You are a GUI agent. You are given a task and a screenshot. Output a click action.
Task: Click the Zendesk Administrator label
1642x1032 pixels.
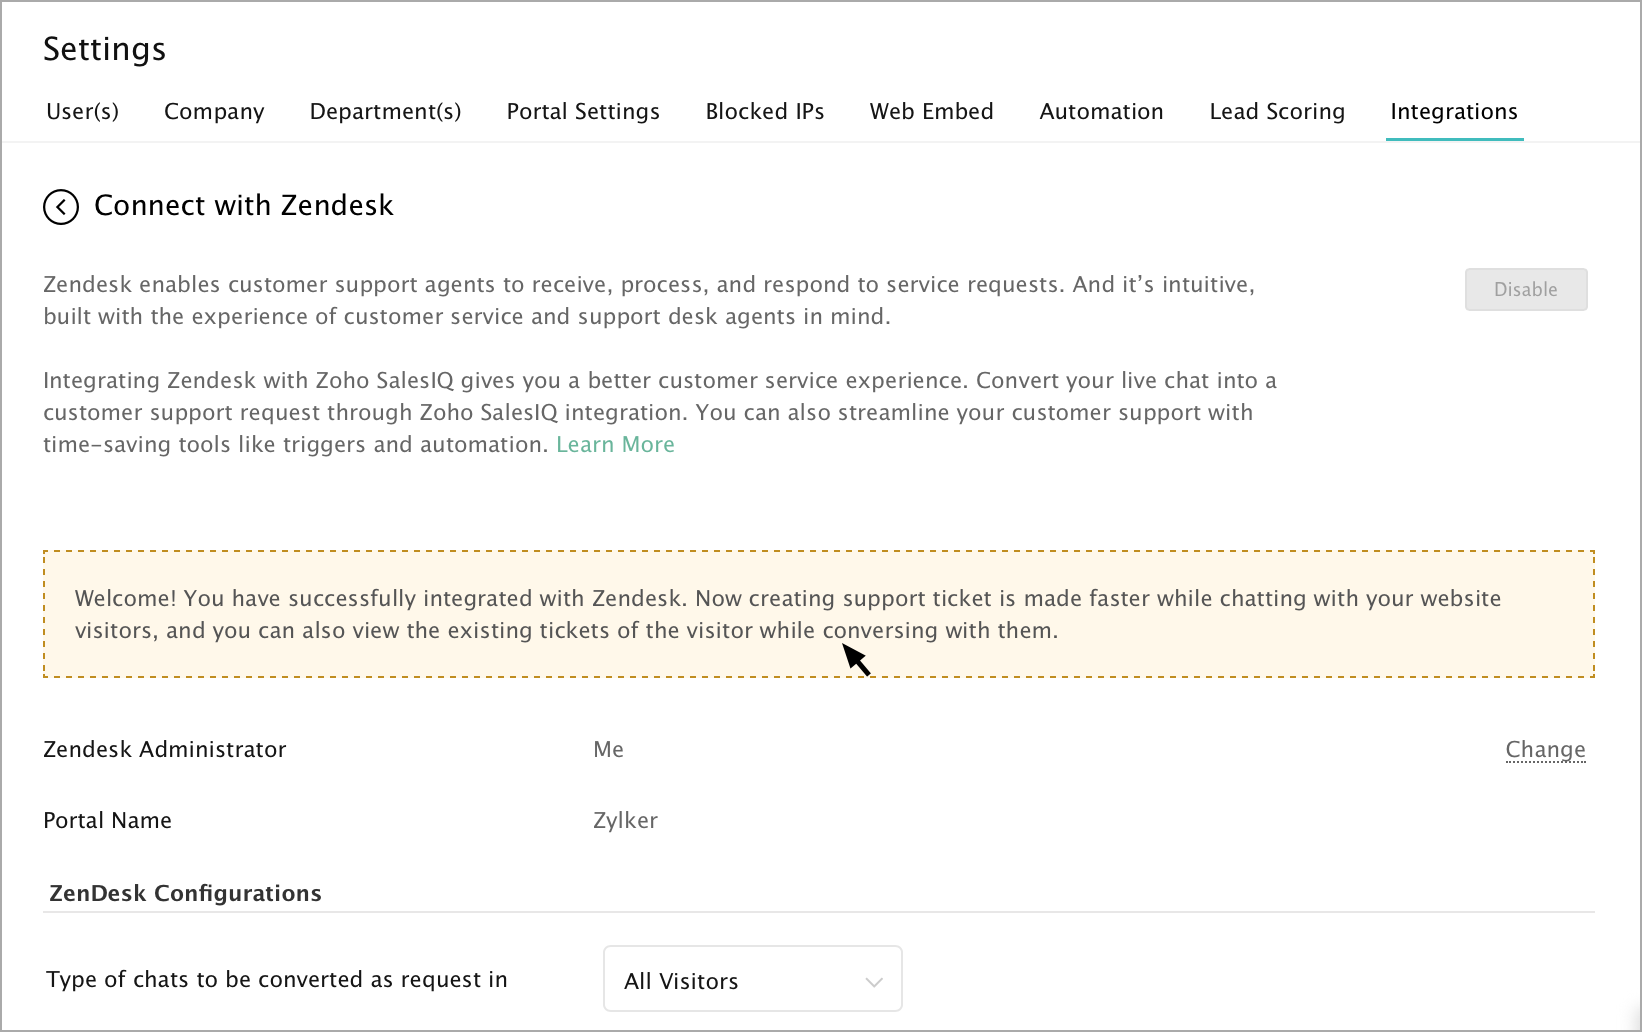pyautogui.click(x=165, y=749)
